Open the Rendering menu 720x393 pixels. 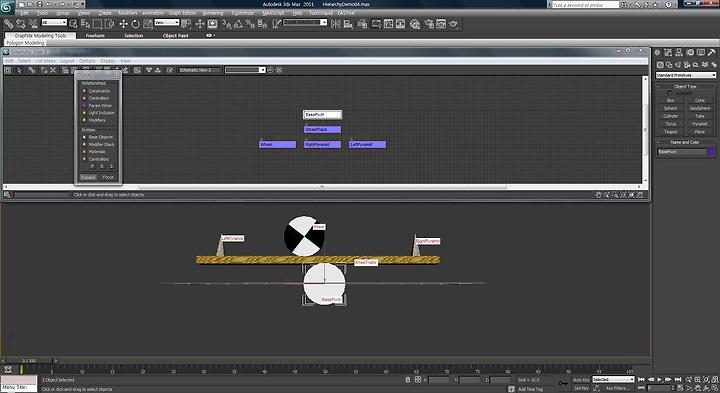click(213, 13)
